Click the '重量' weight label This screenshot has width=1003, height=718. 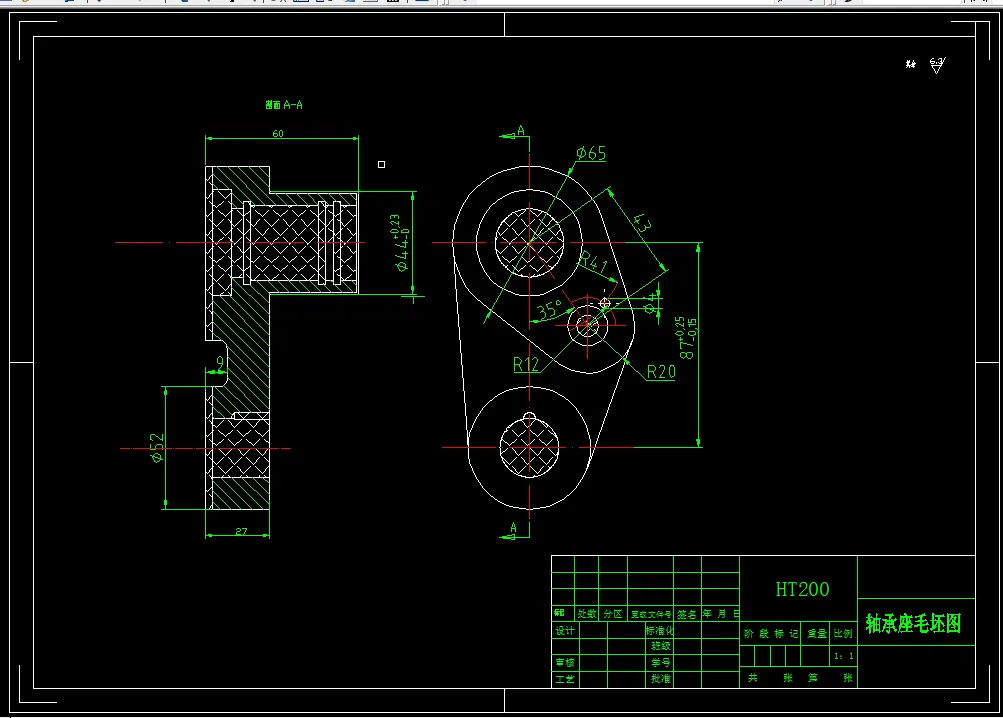tap(817, 634)
